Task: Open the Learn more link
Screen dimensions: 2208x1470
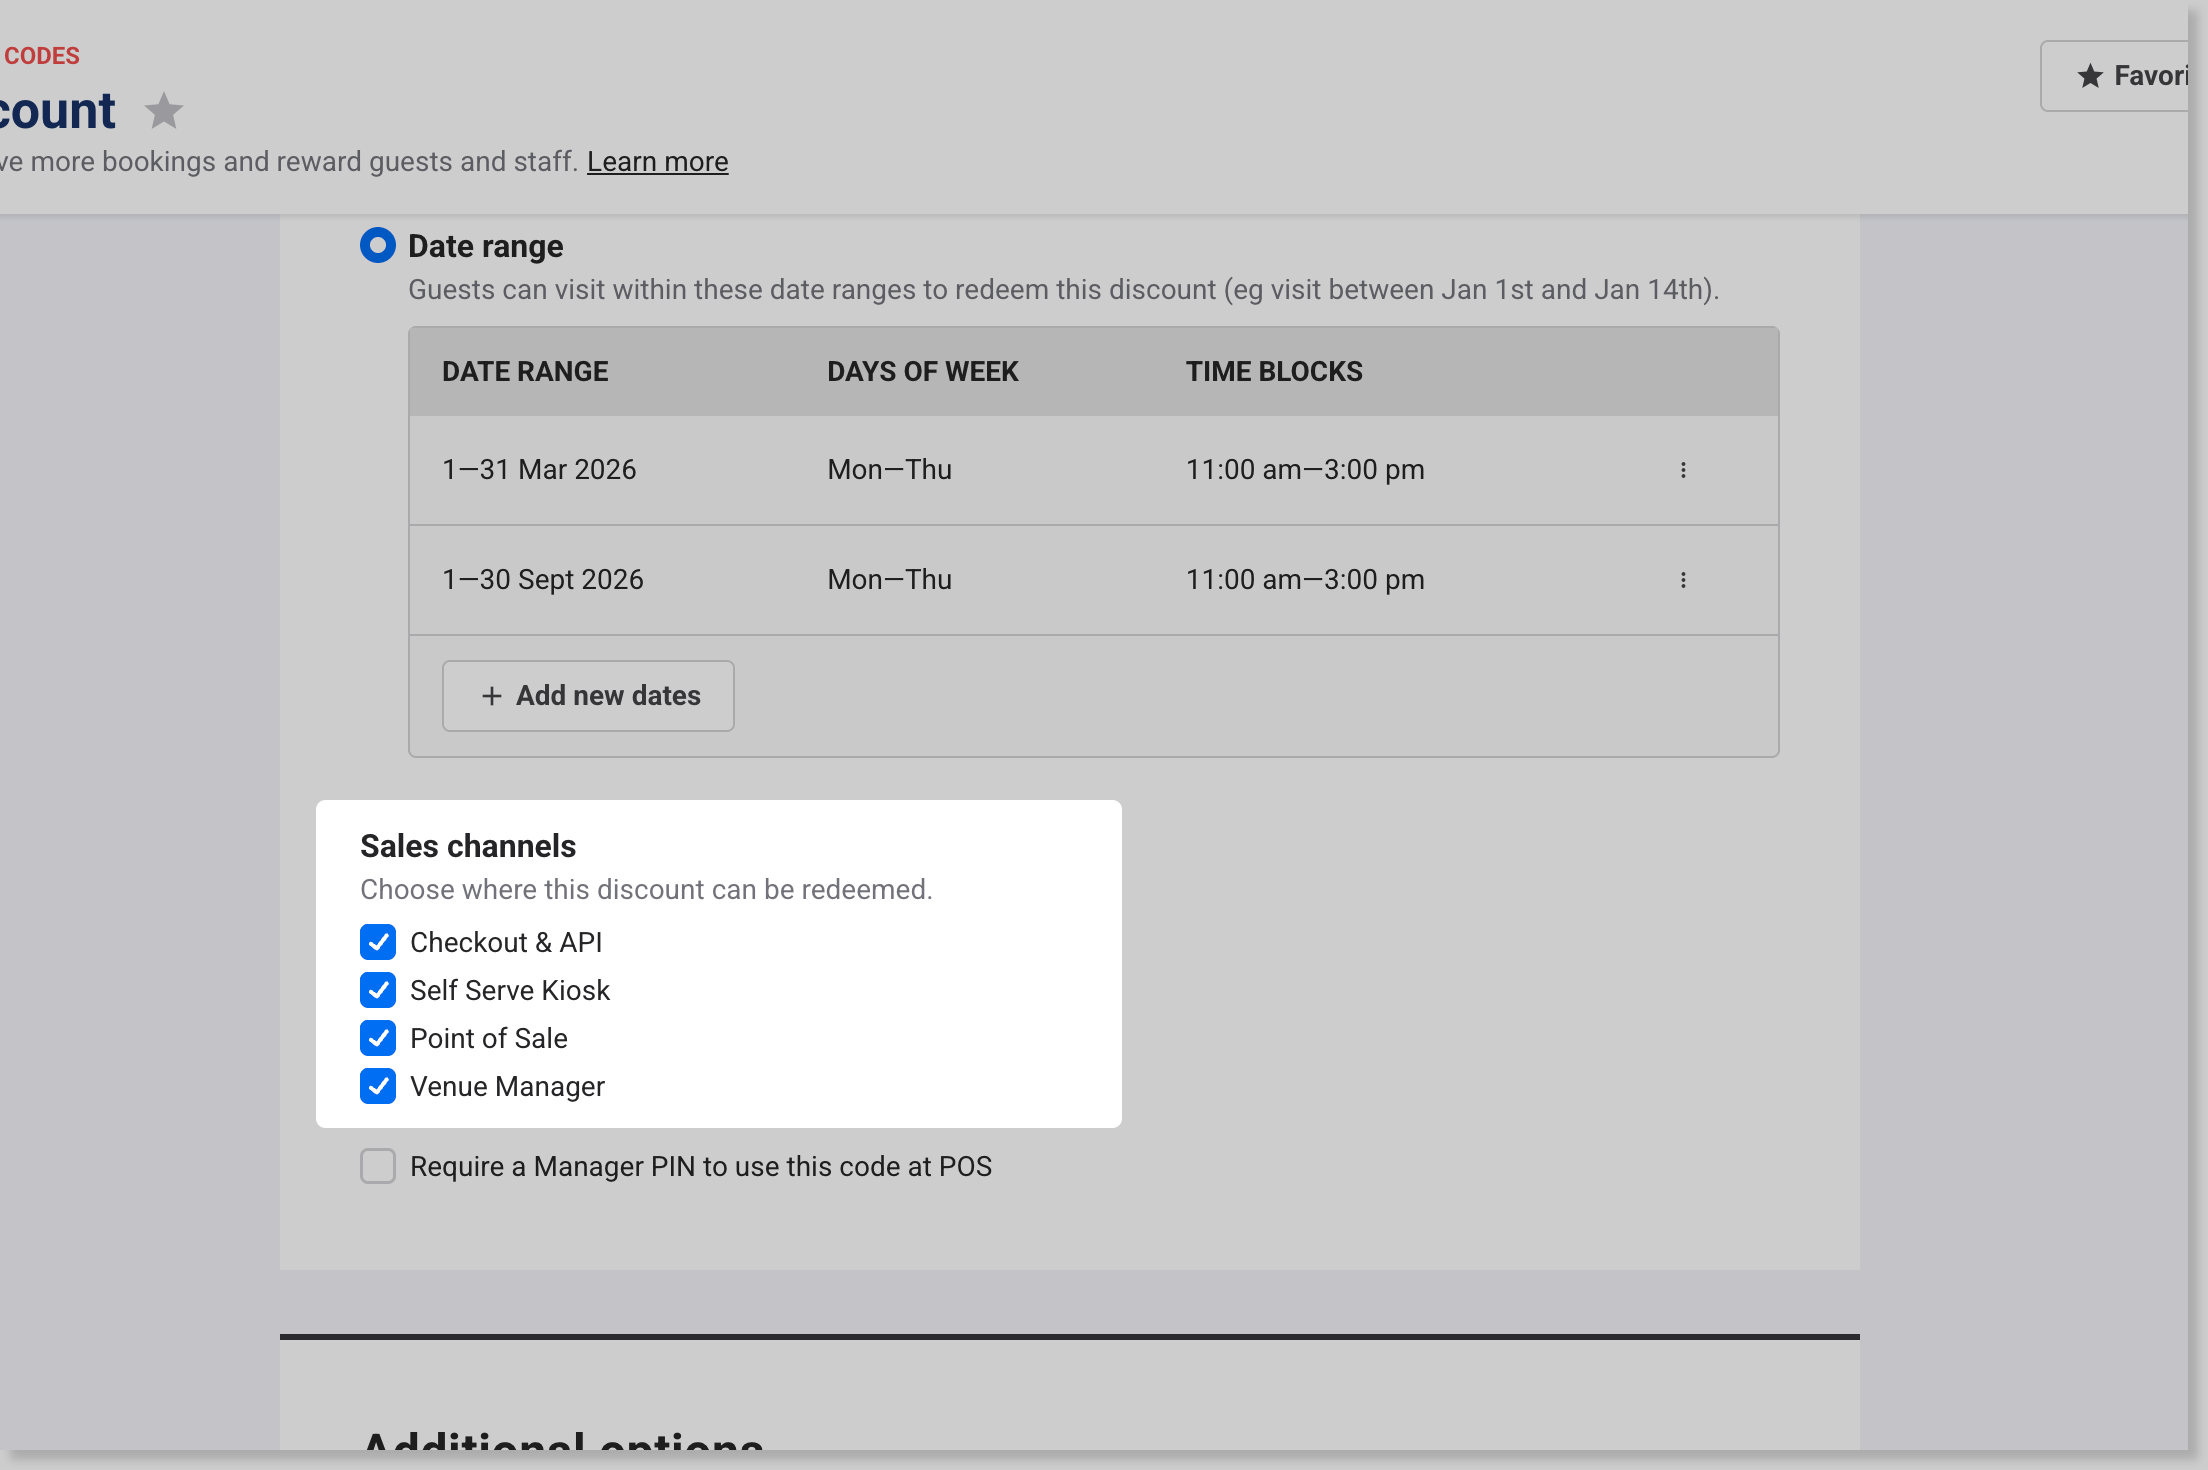Action: click(657, 162)
